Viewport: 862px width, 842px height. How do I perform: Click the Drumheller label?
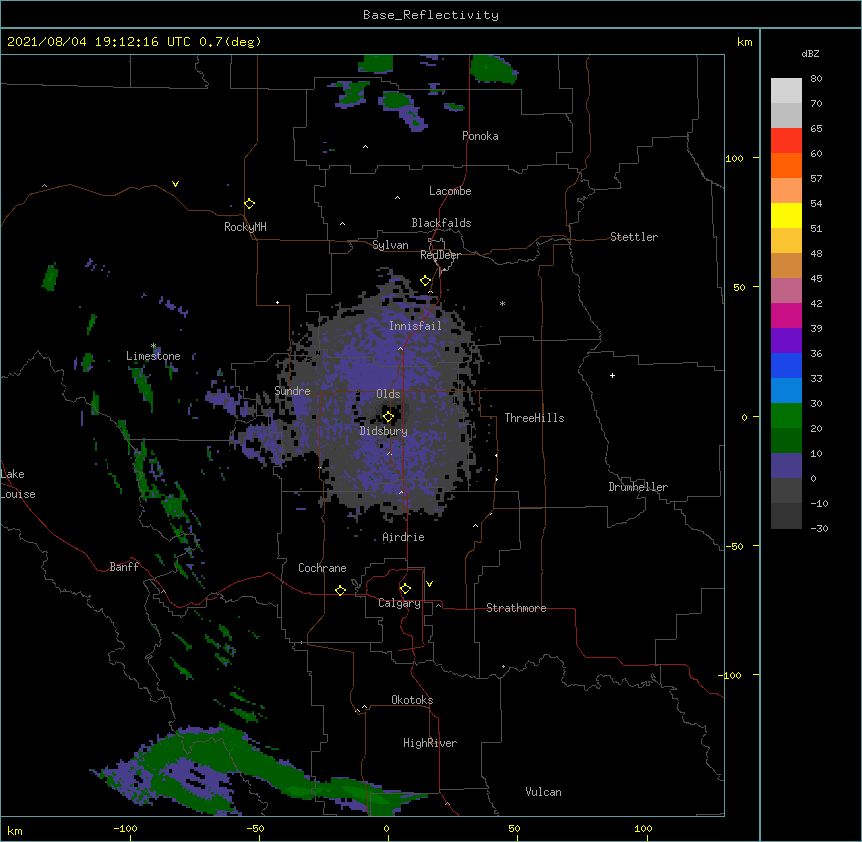(638, 487)
